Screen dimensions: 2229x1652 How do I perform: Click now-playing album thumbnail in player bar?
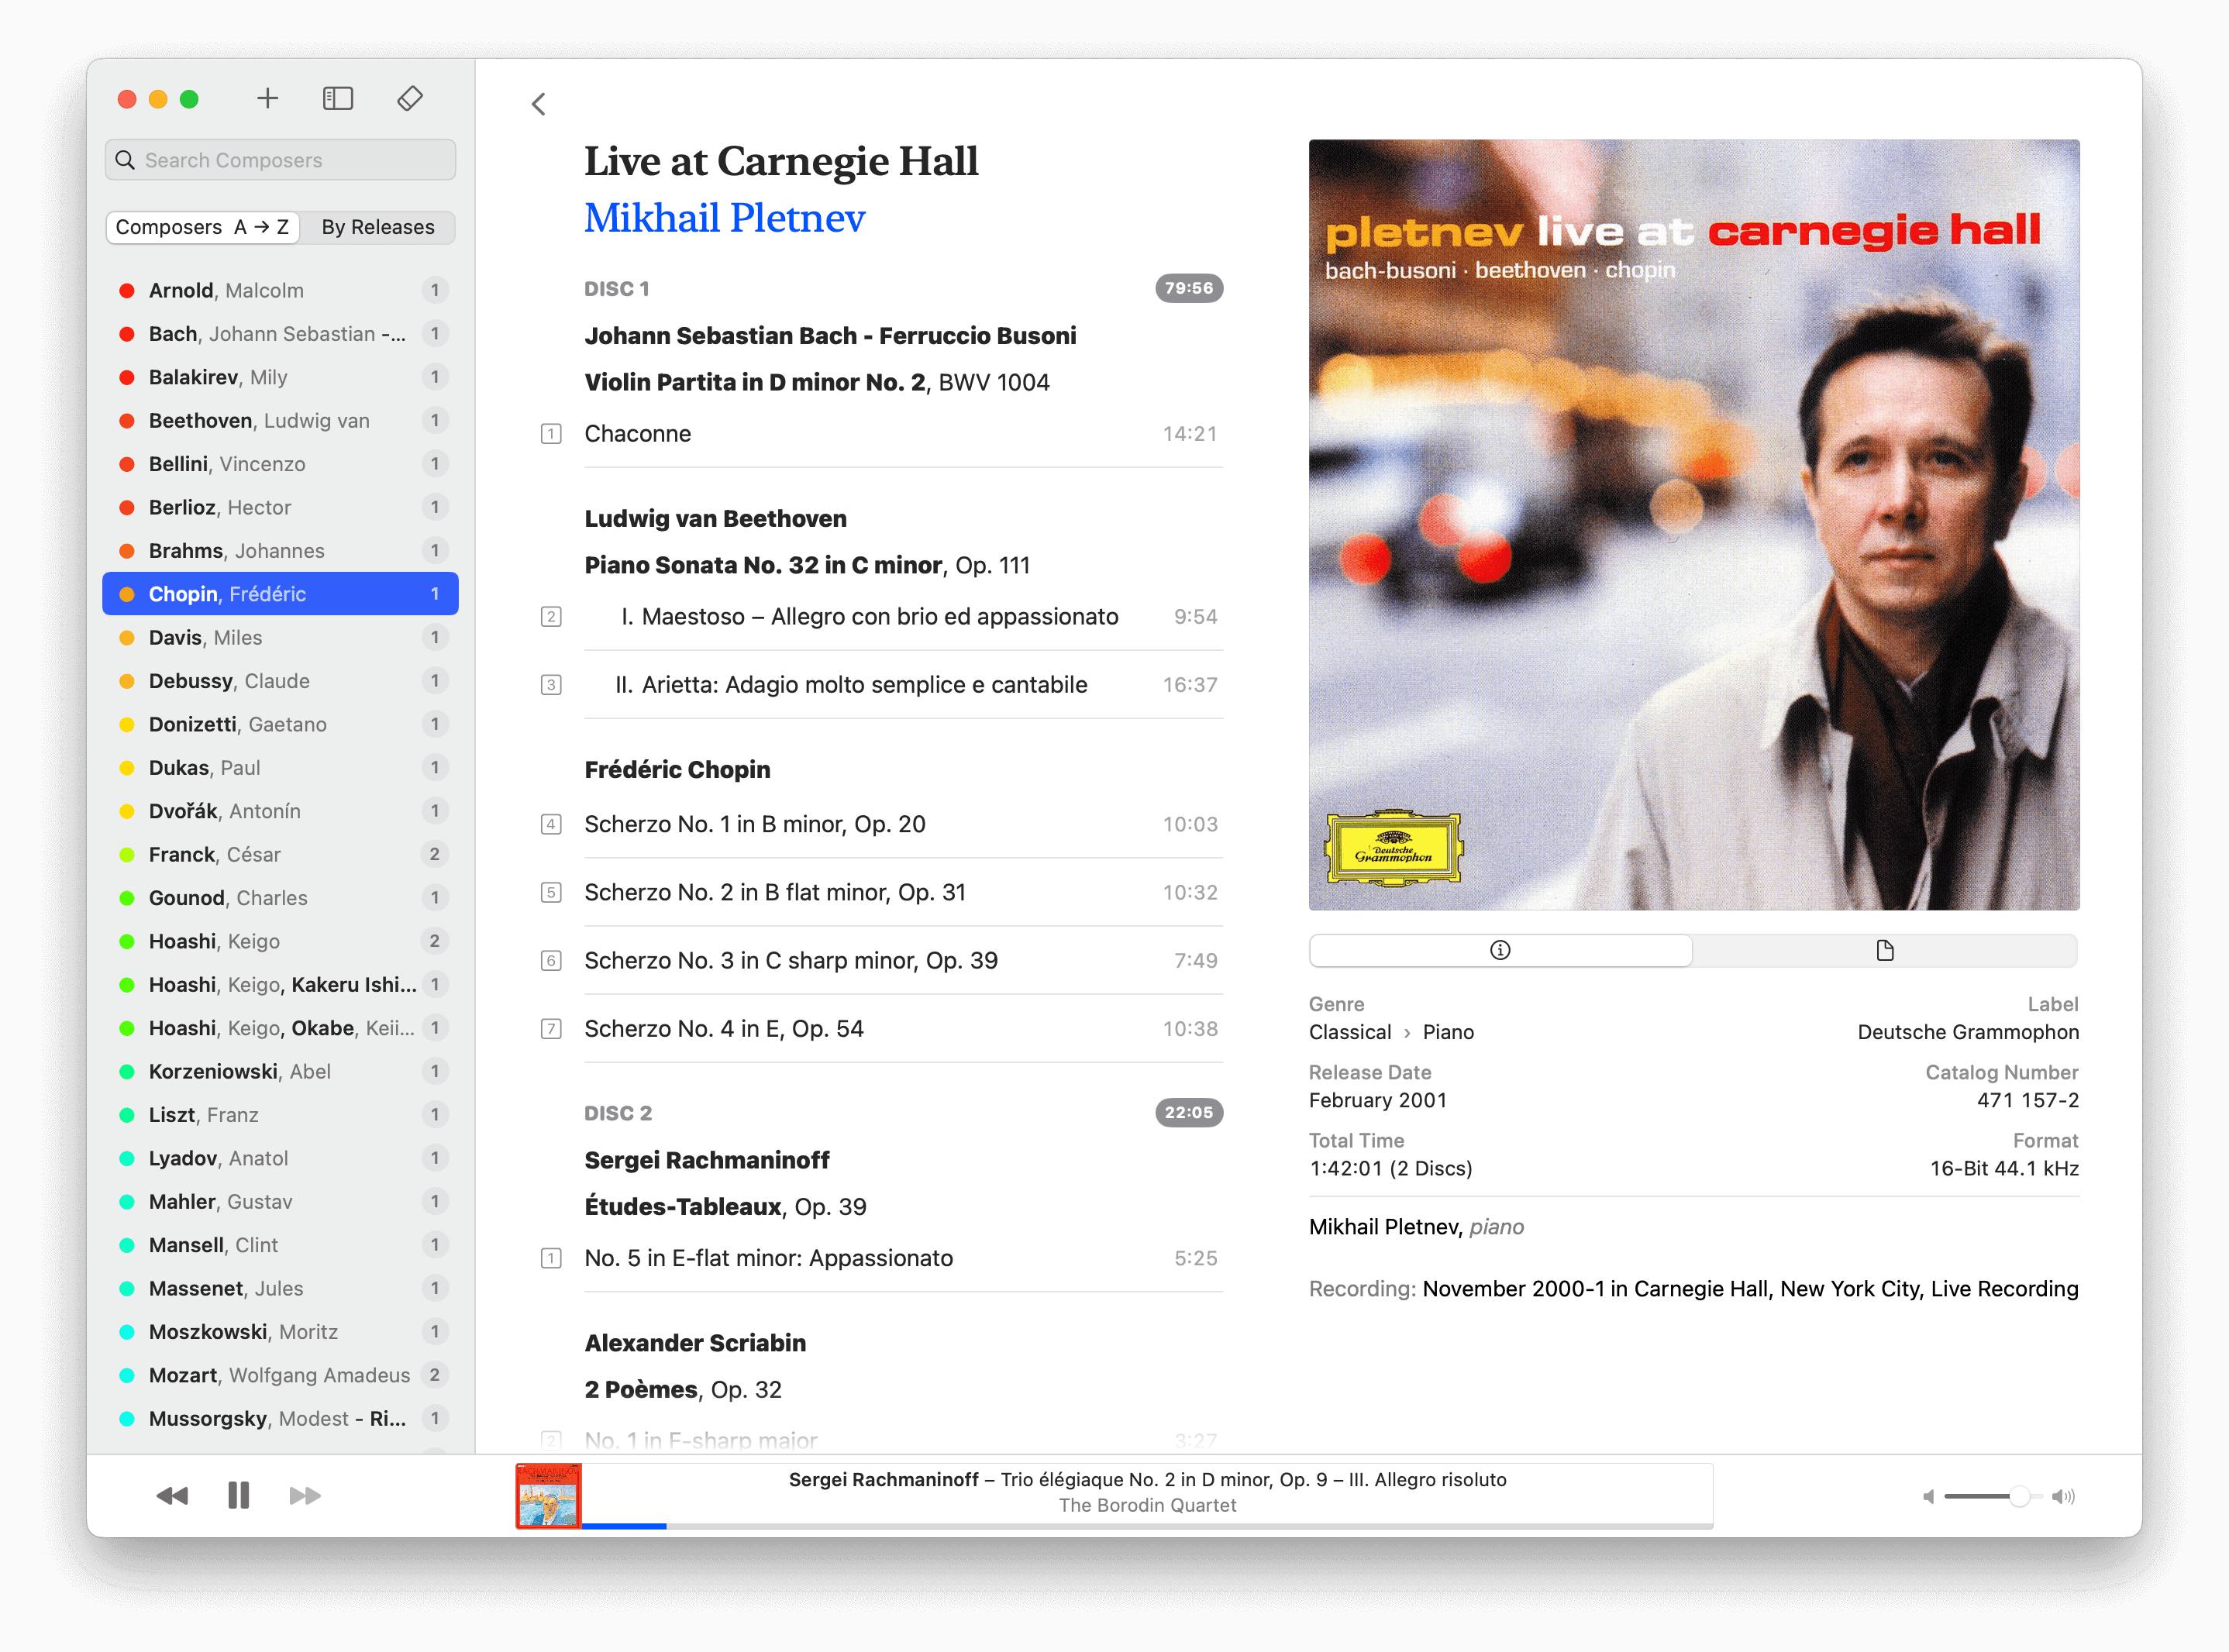point(547,1496)
